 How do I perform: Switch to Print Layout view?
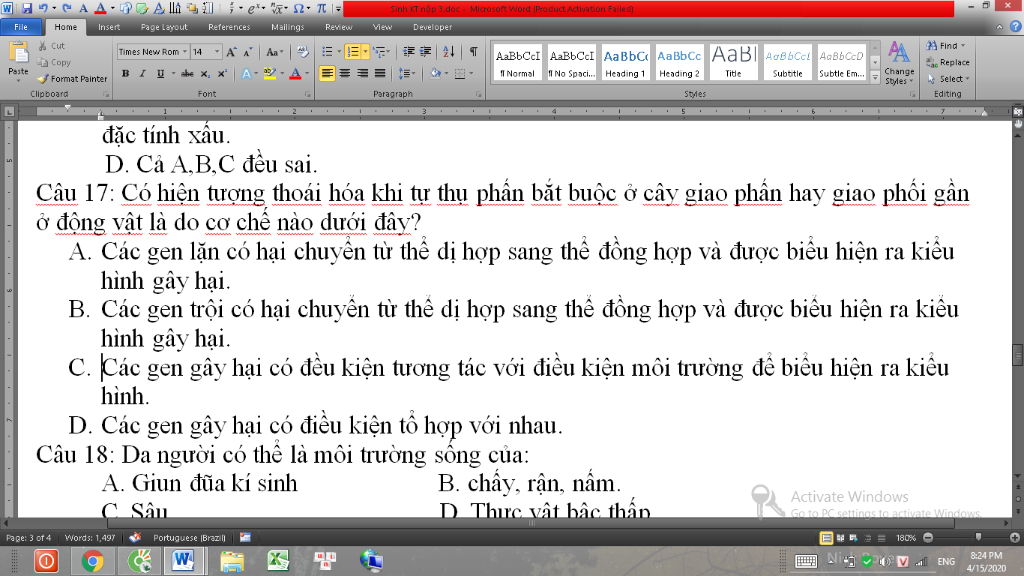(826, 538)
